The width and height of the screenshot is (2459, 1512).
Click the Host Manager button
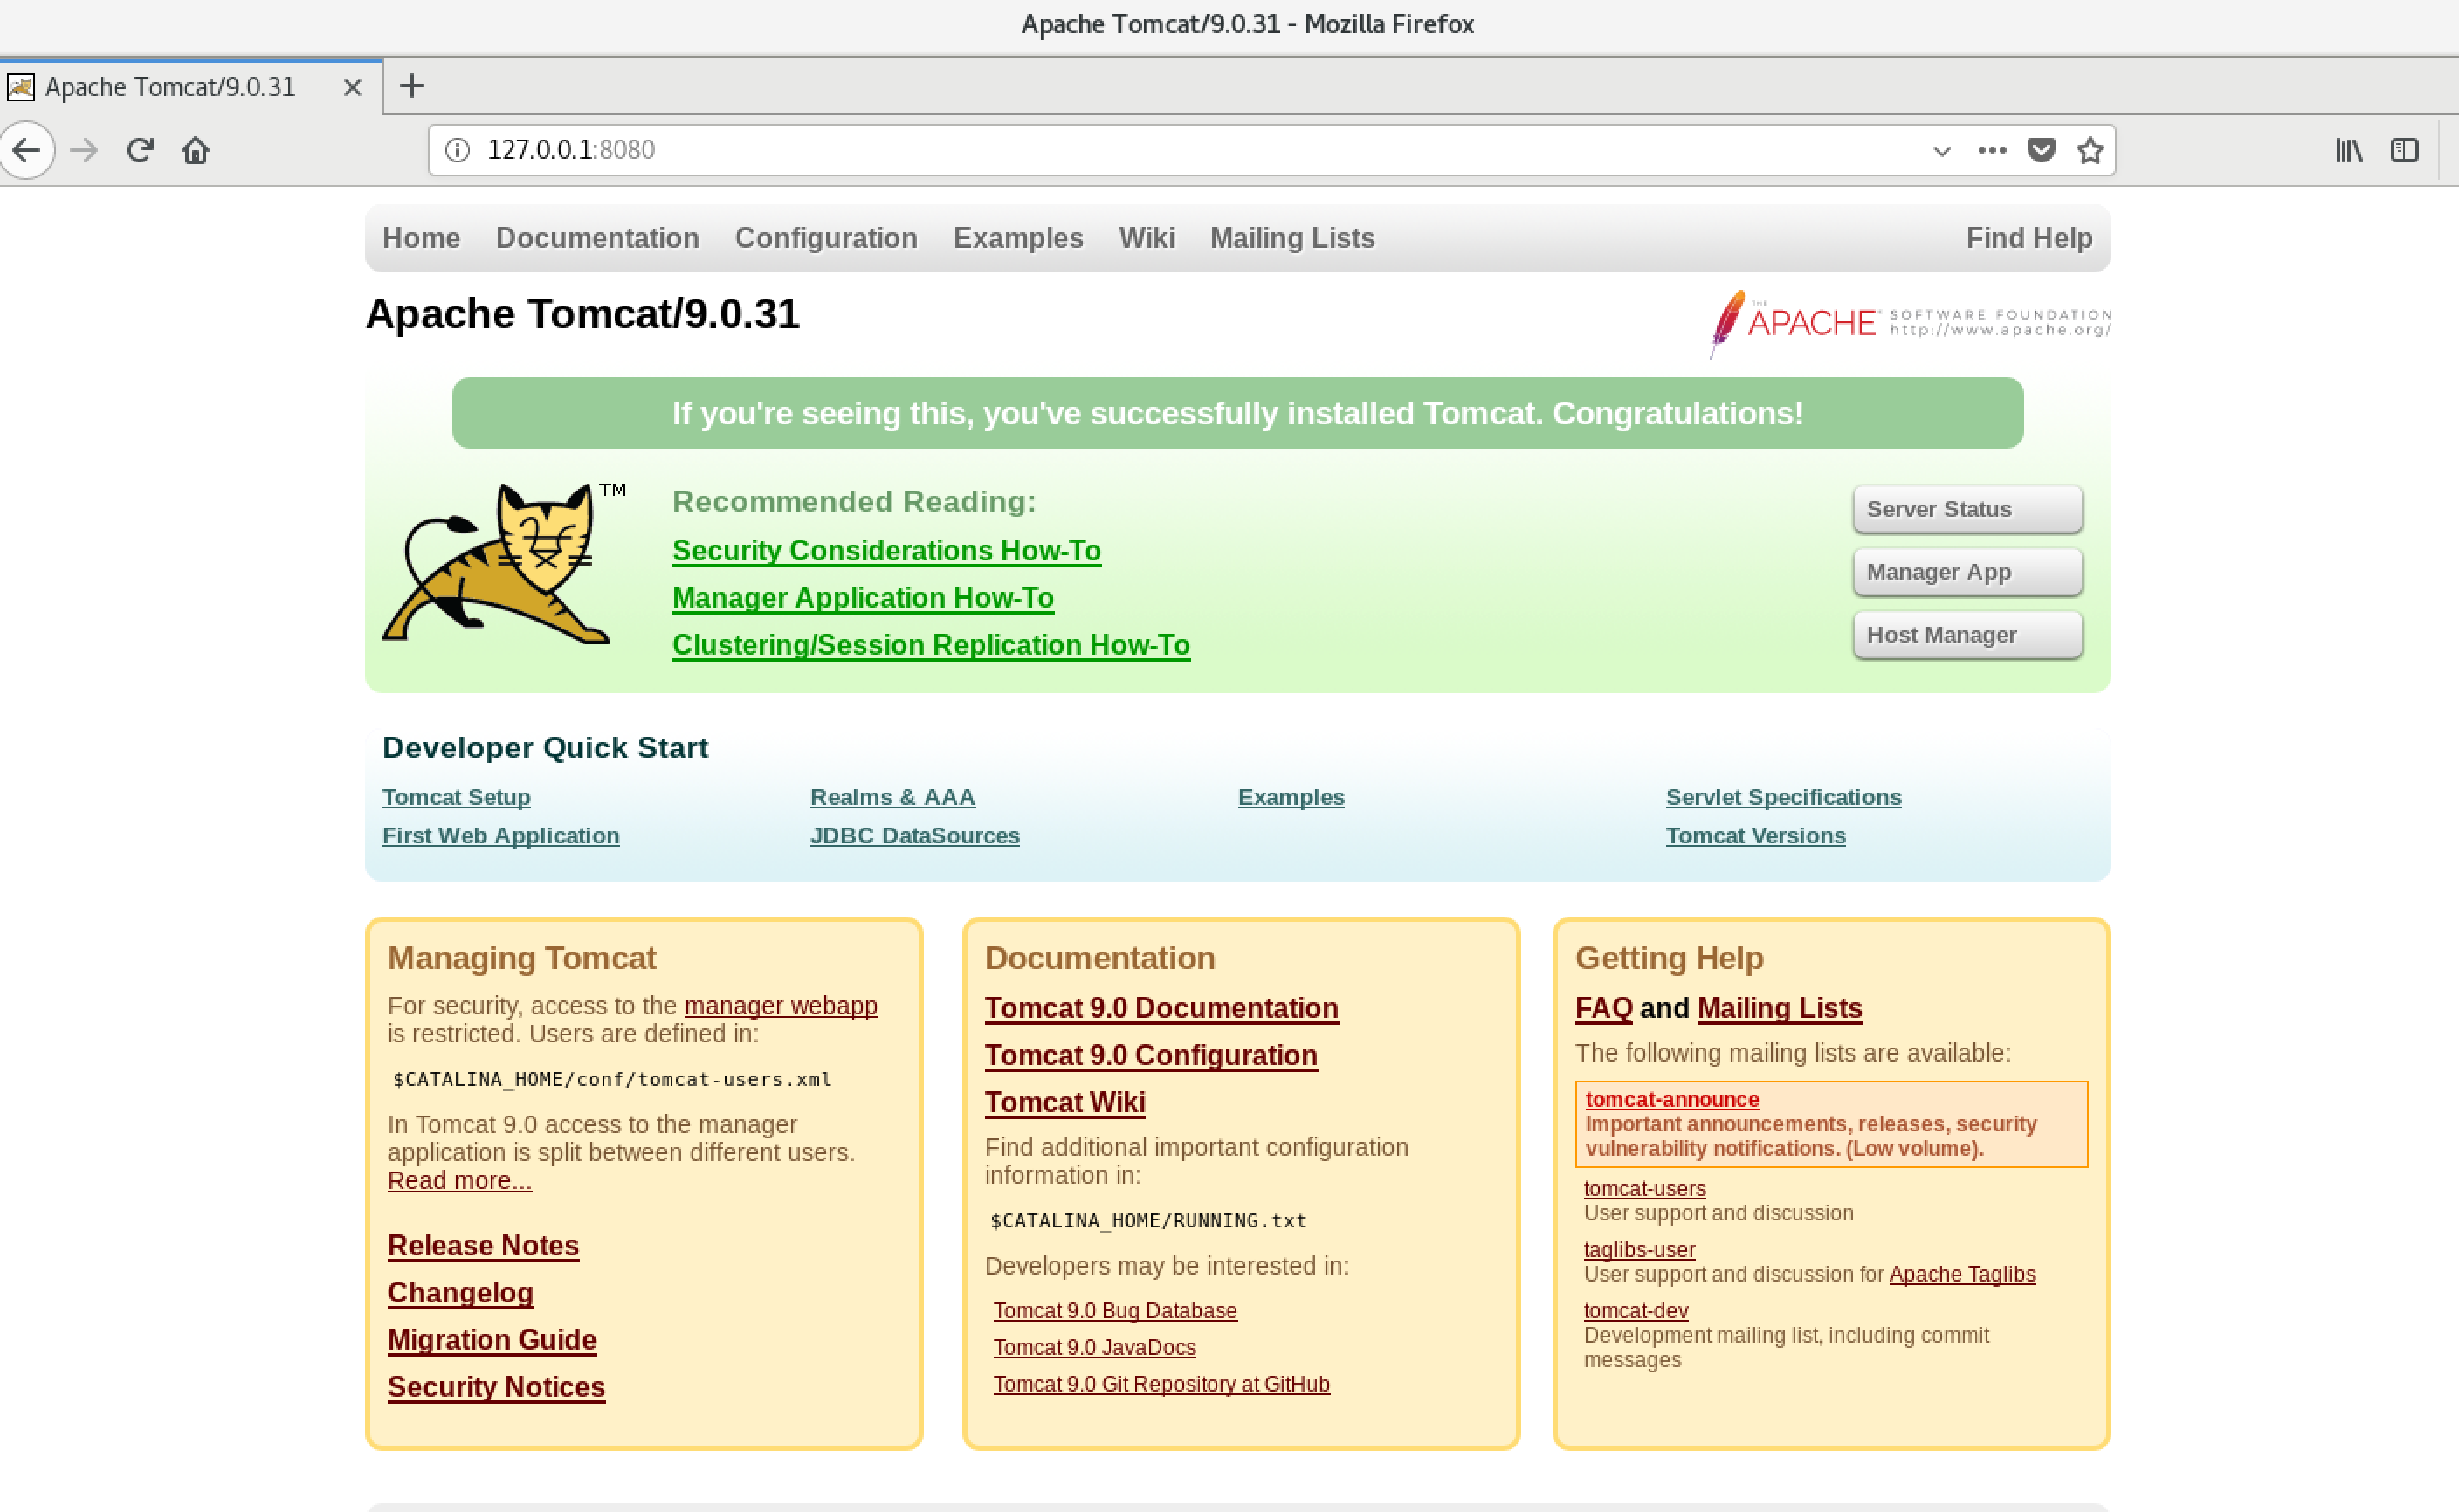point(1966,634)
